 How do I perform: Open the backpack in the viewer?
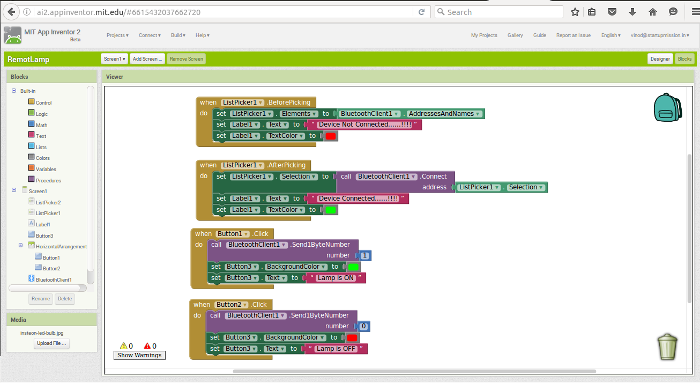point(667,108)
